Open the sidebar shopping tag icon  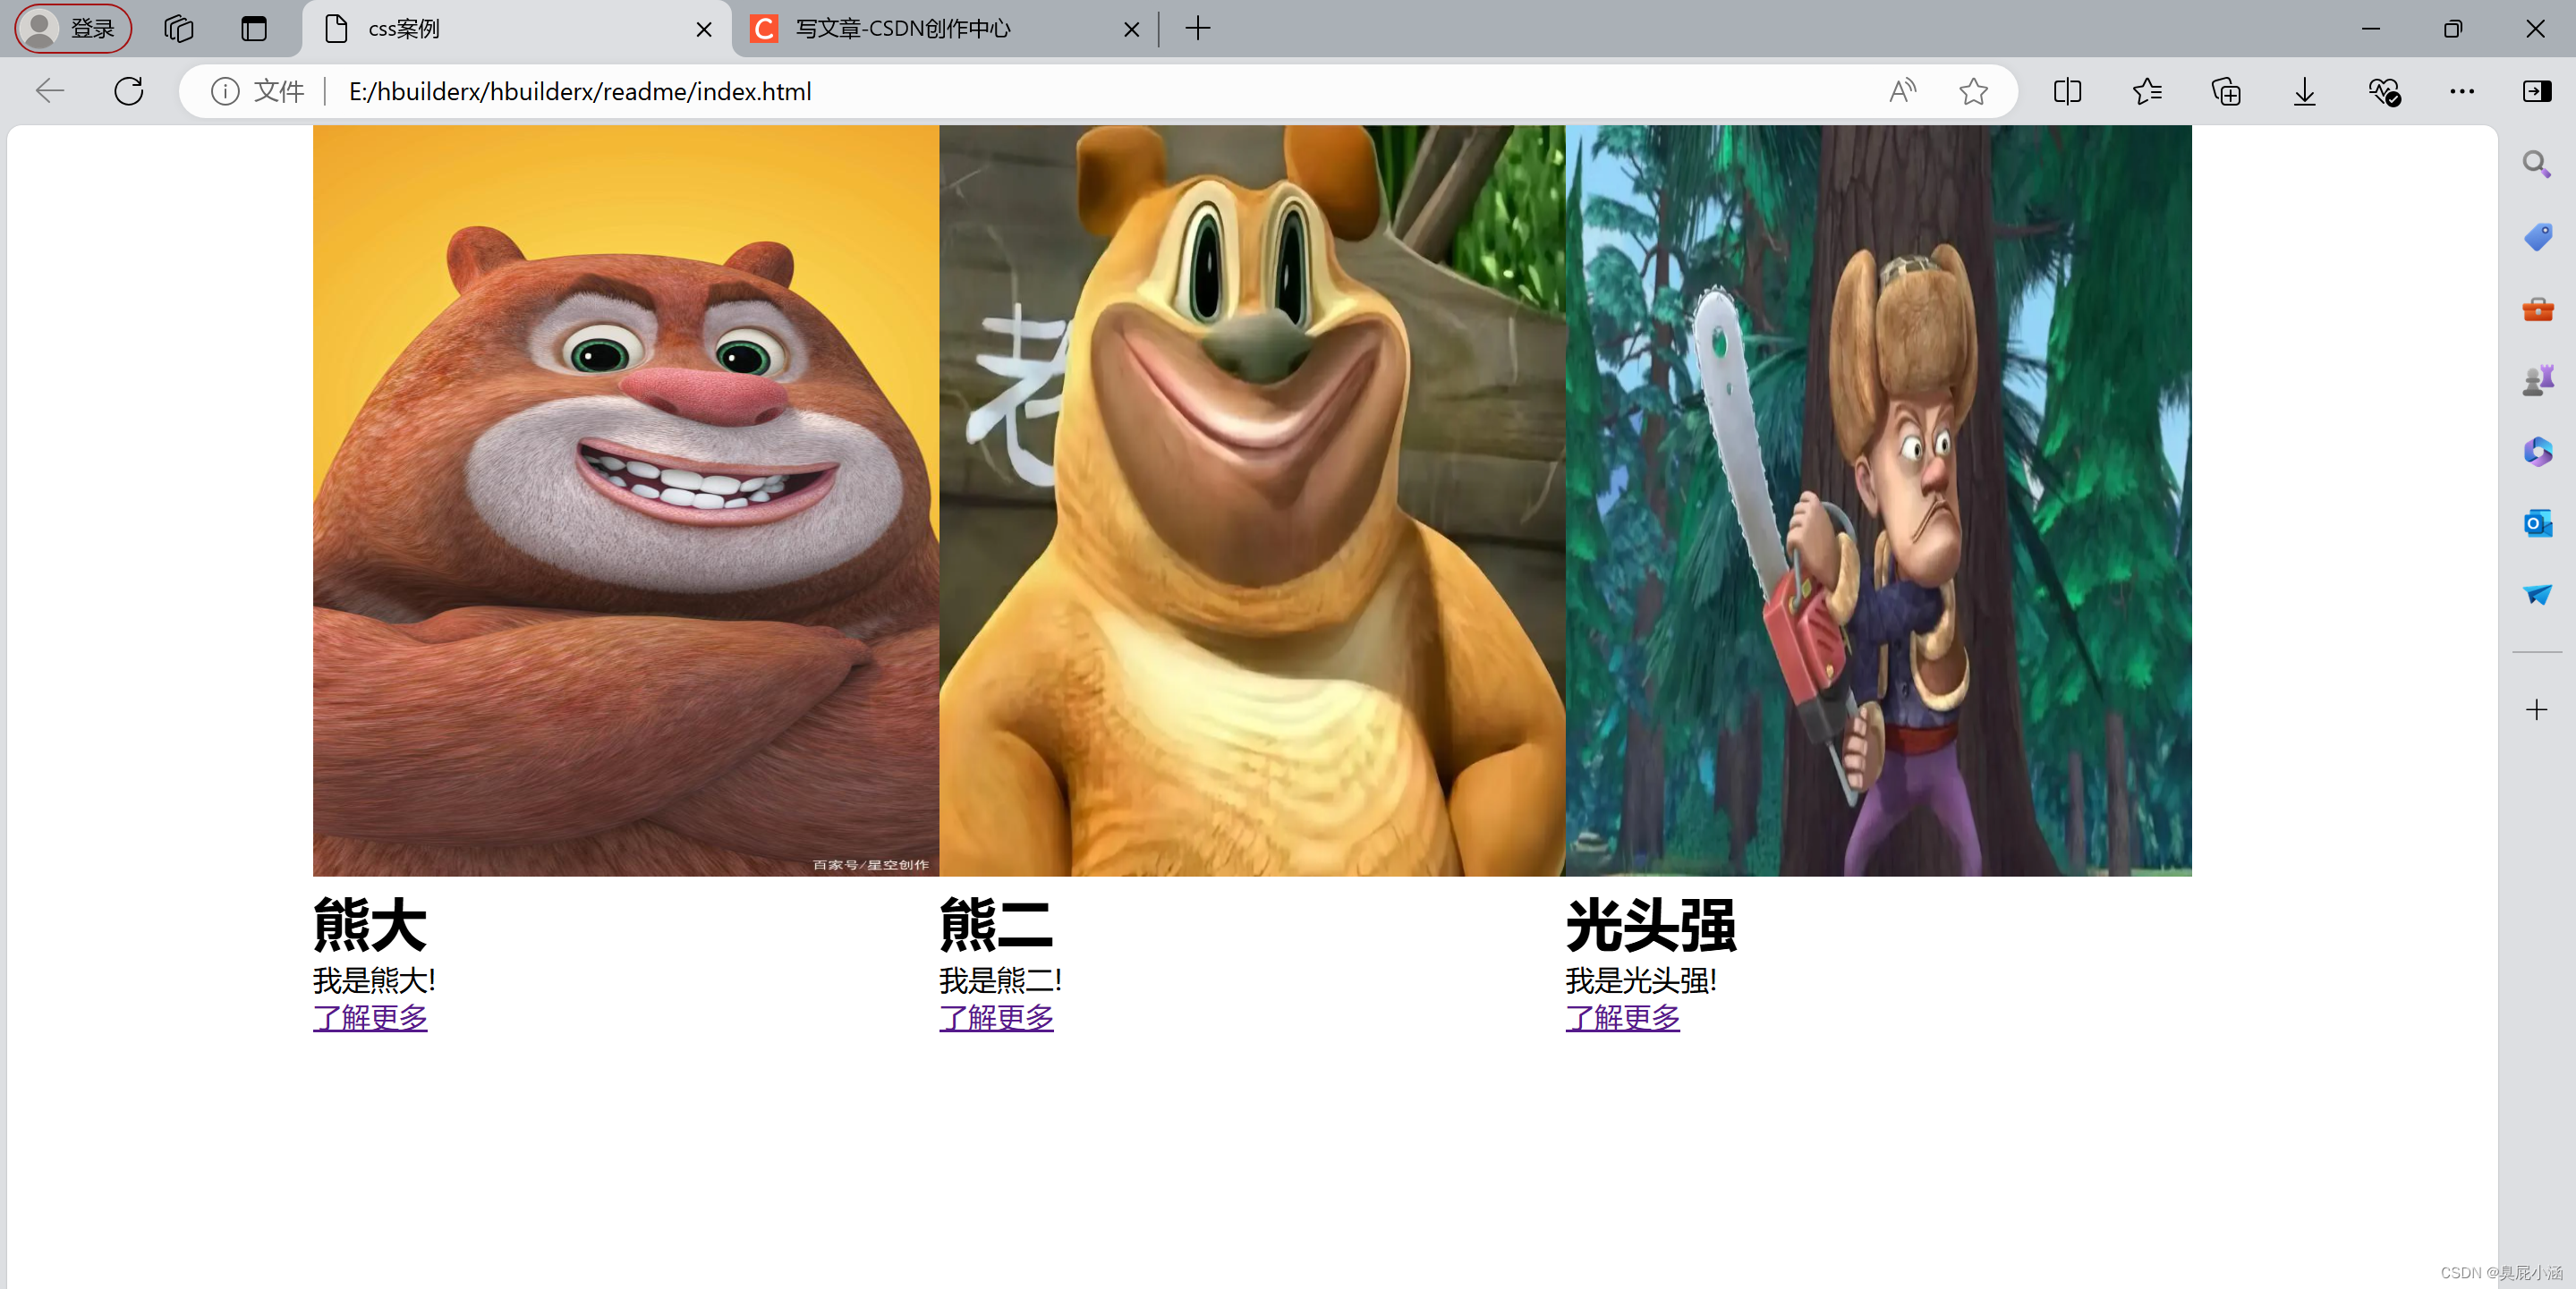[2536, 237]
